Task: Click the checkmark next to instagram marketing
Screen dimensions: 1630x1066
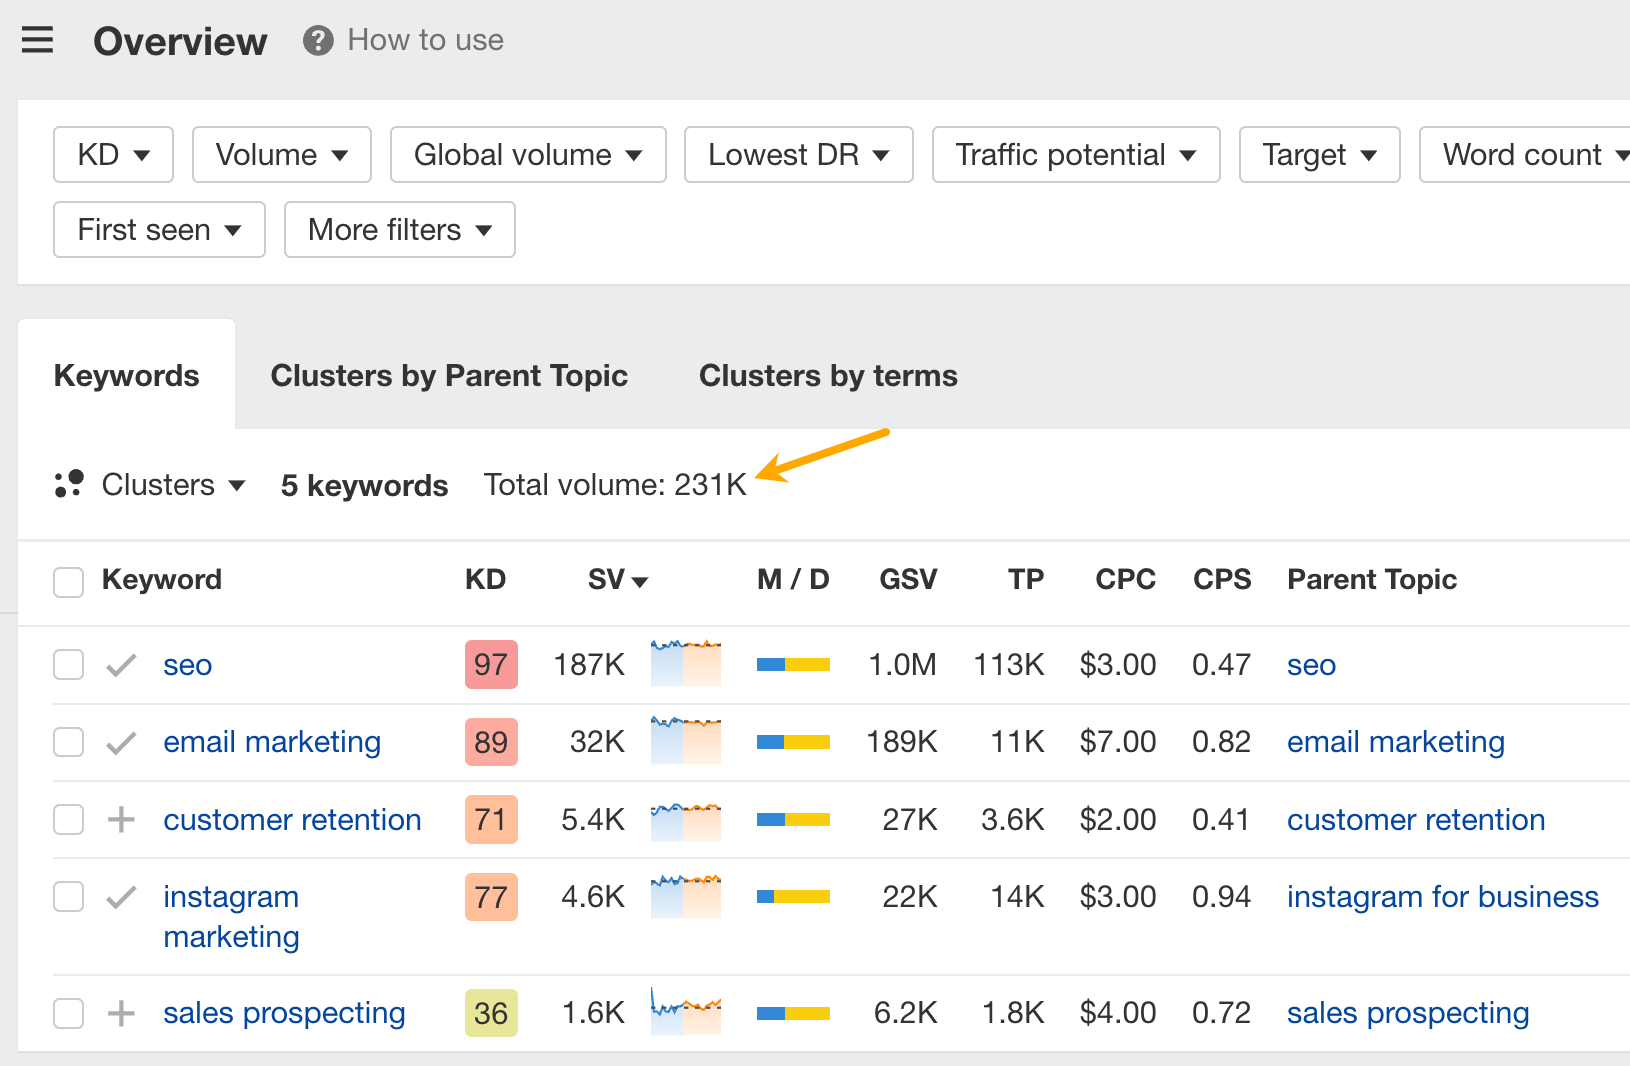Action: [120, 897]
